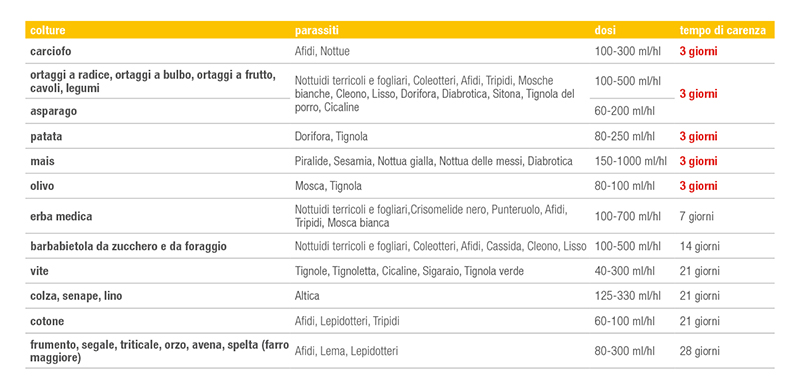Viewport: 800px width, 390px height.
Task: Click the 'mais' crop name
Action: pos(42,161)
